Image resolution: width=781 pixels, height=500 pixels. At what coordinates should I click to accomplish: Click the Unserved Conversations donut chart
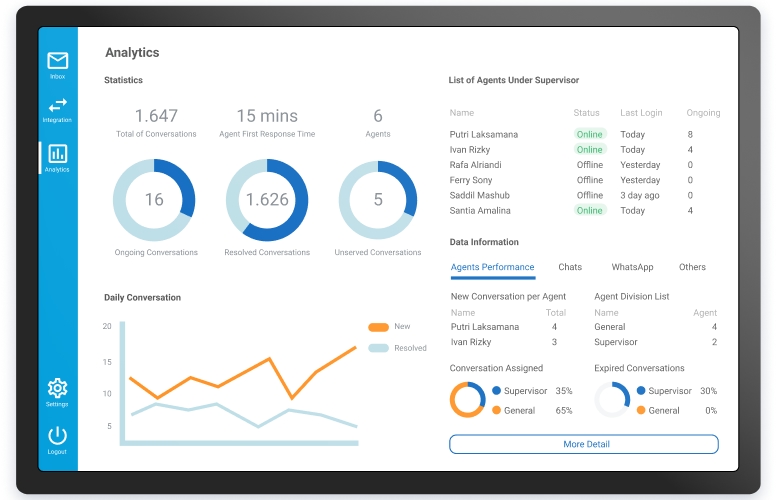tap(378, 200)
